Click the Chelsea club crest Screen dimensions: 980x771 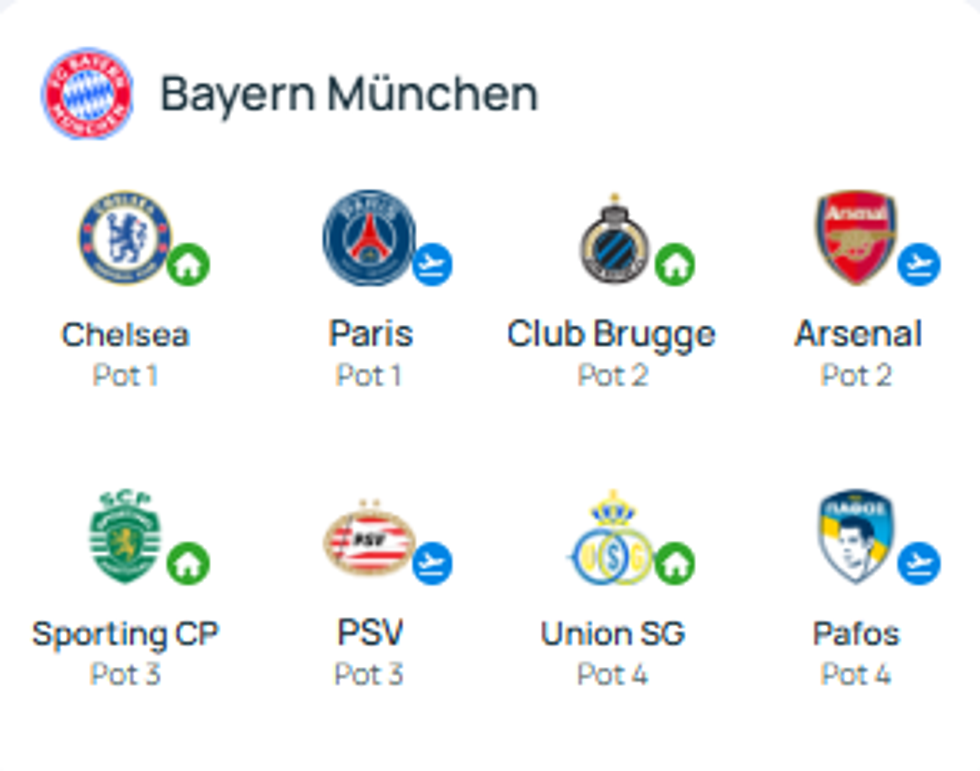point(125,238)
